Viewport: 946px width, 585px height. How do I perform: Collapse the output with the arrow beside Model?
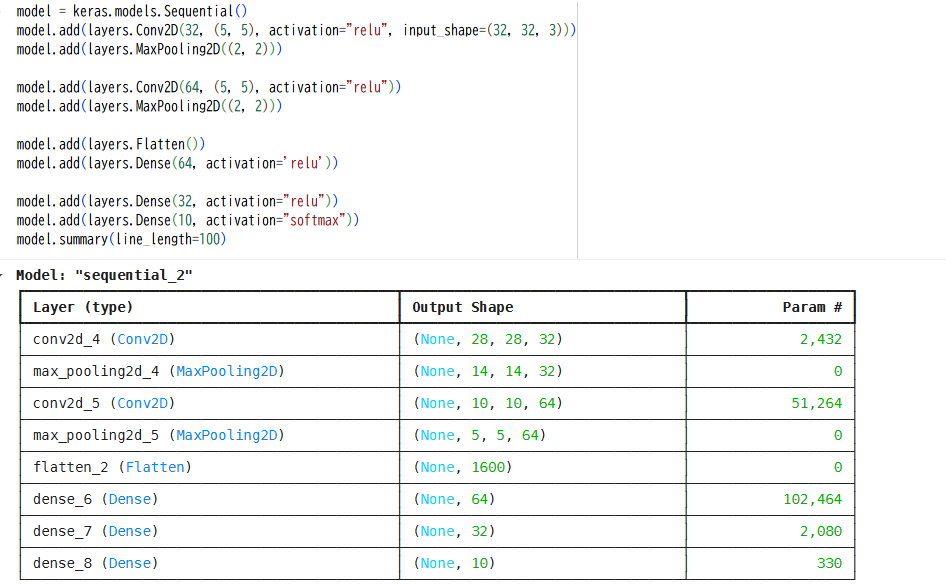tap(3, 275)
